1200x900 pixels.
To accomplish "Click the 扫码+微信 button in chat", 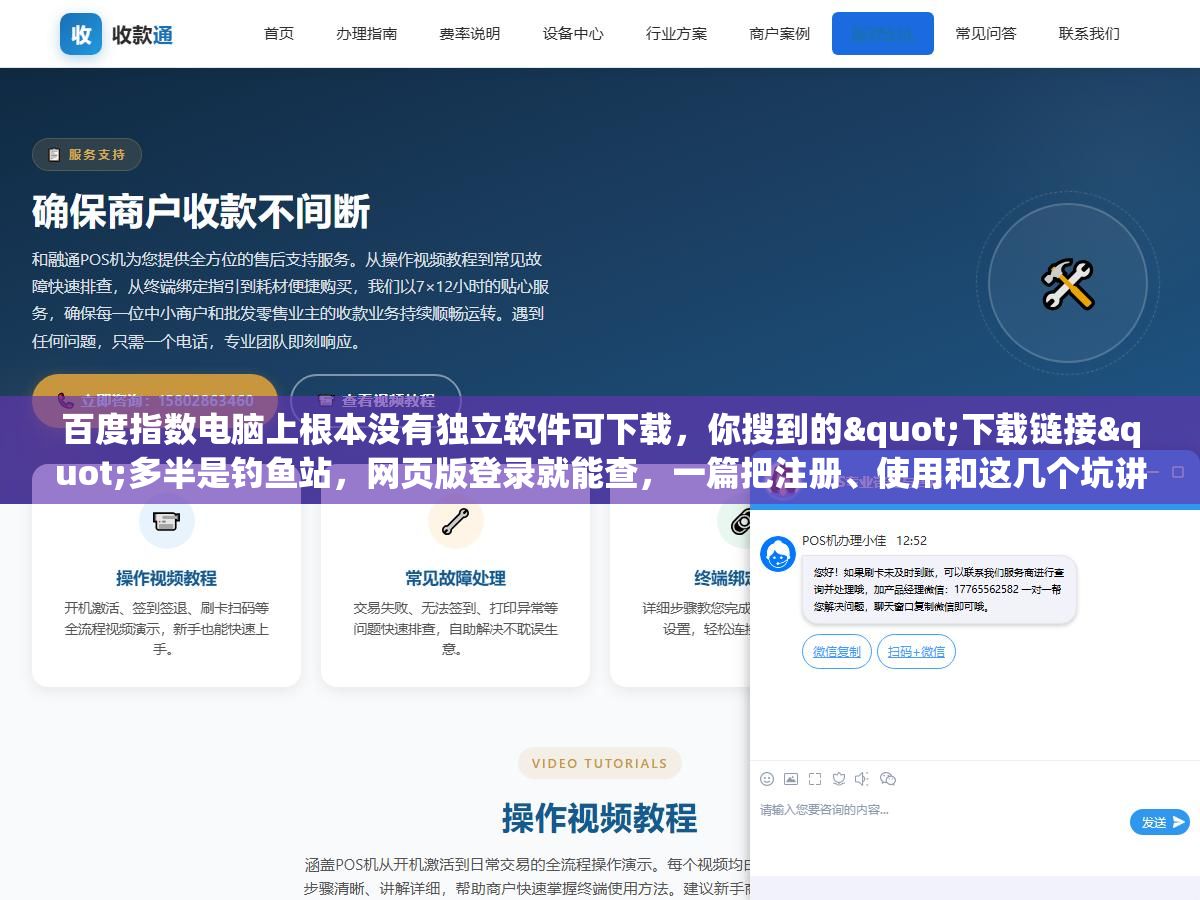I will (917, 652).
